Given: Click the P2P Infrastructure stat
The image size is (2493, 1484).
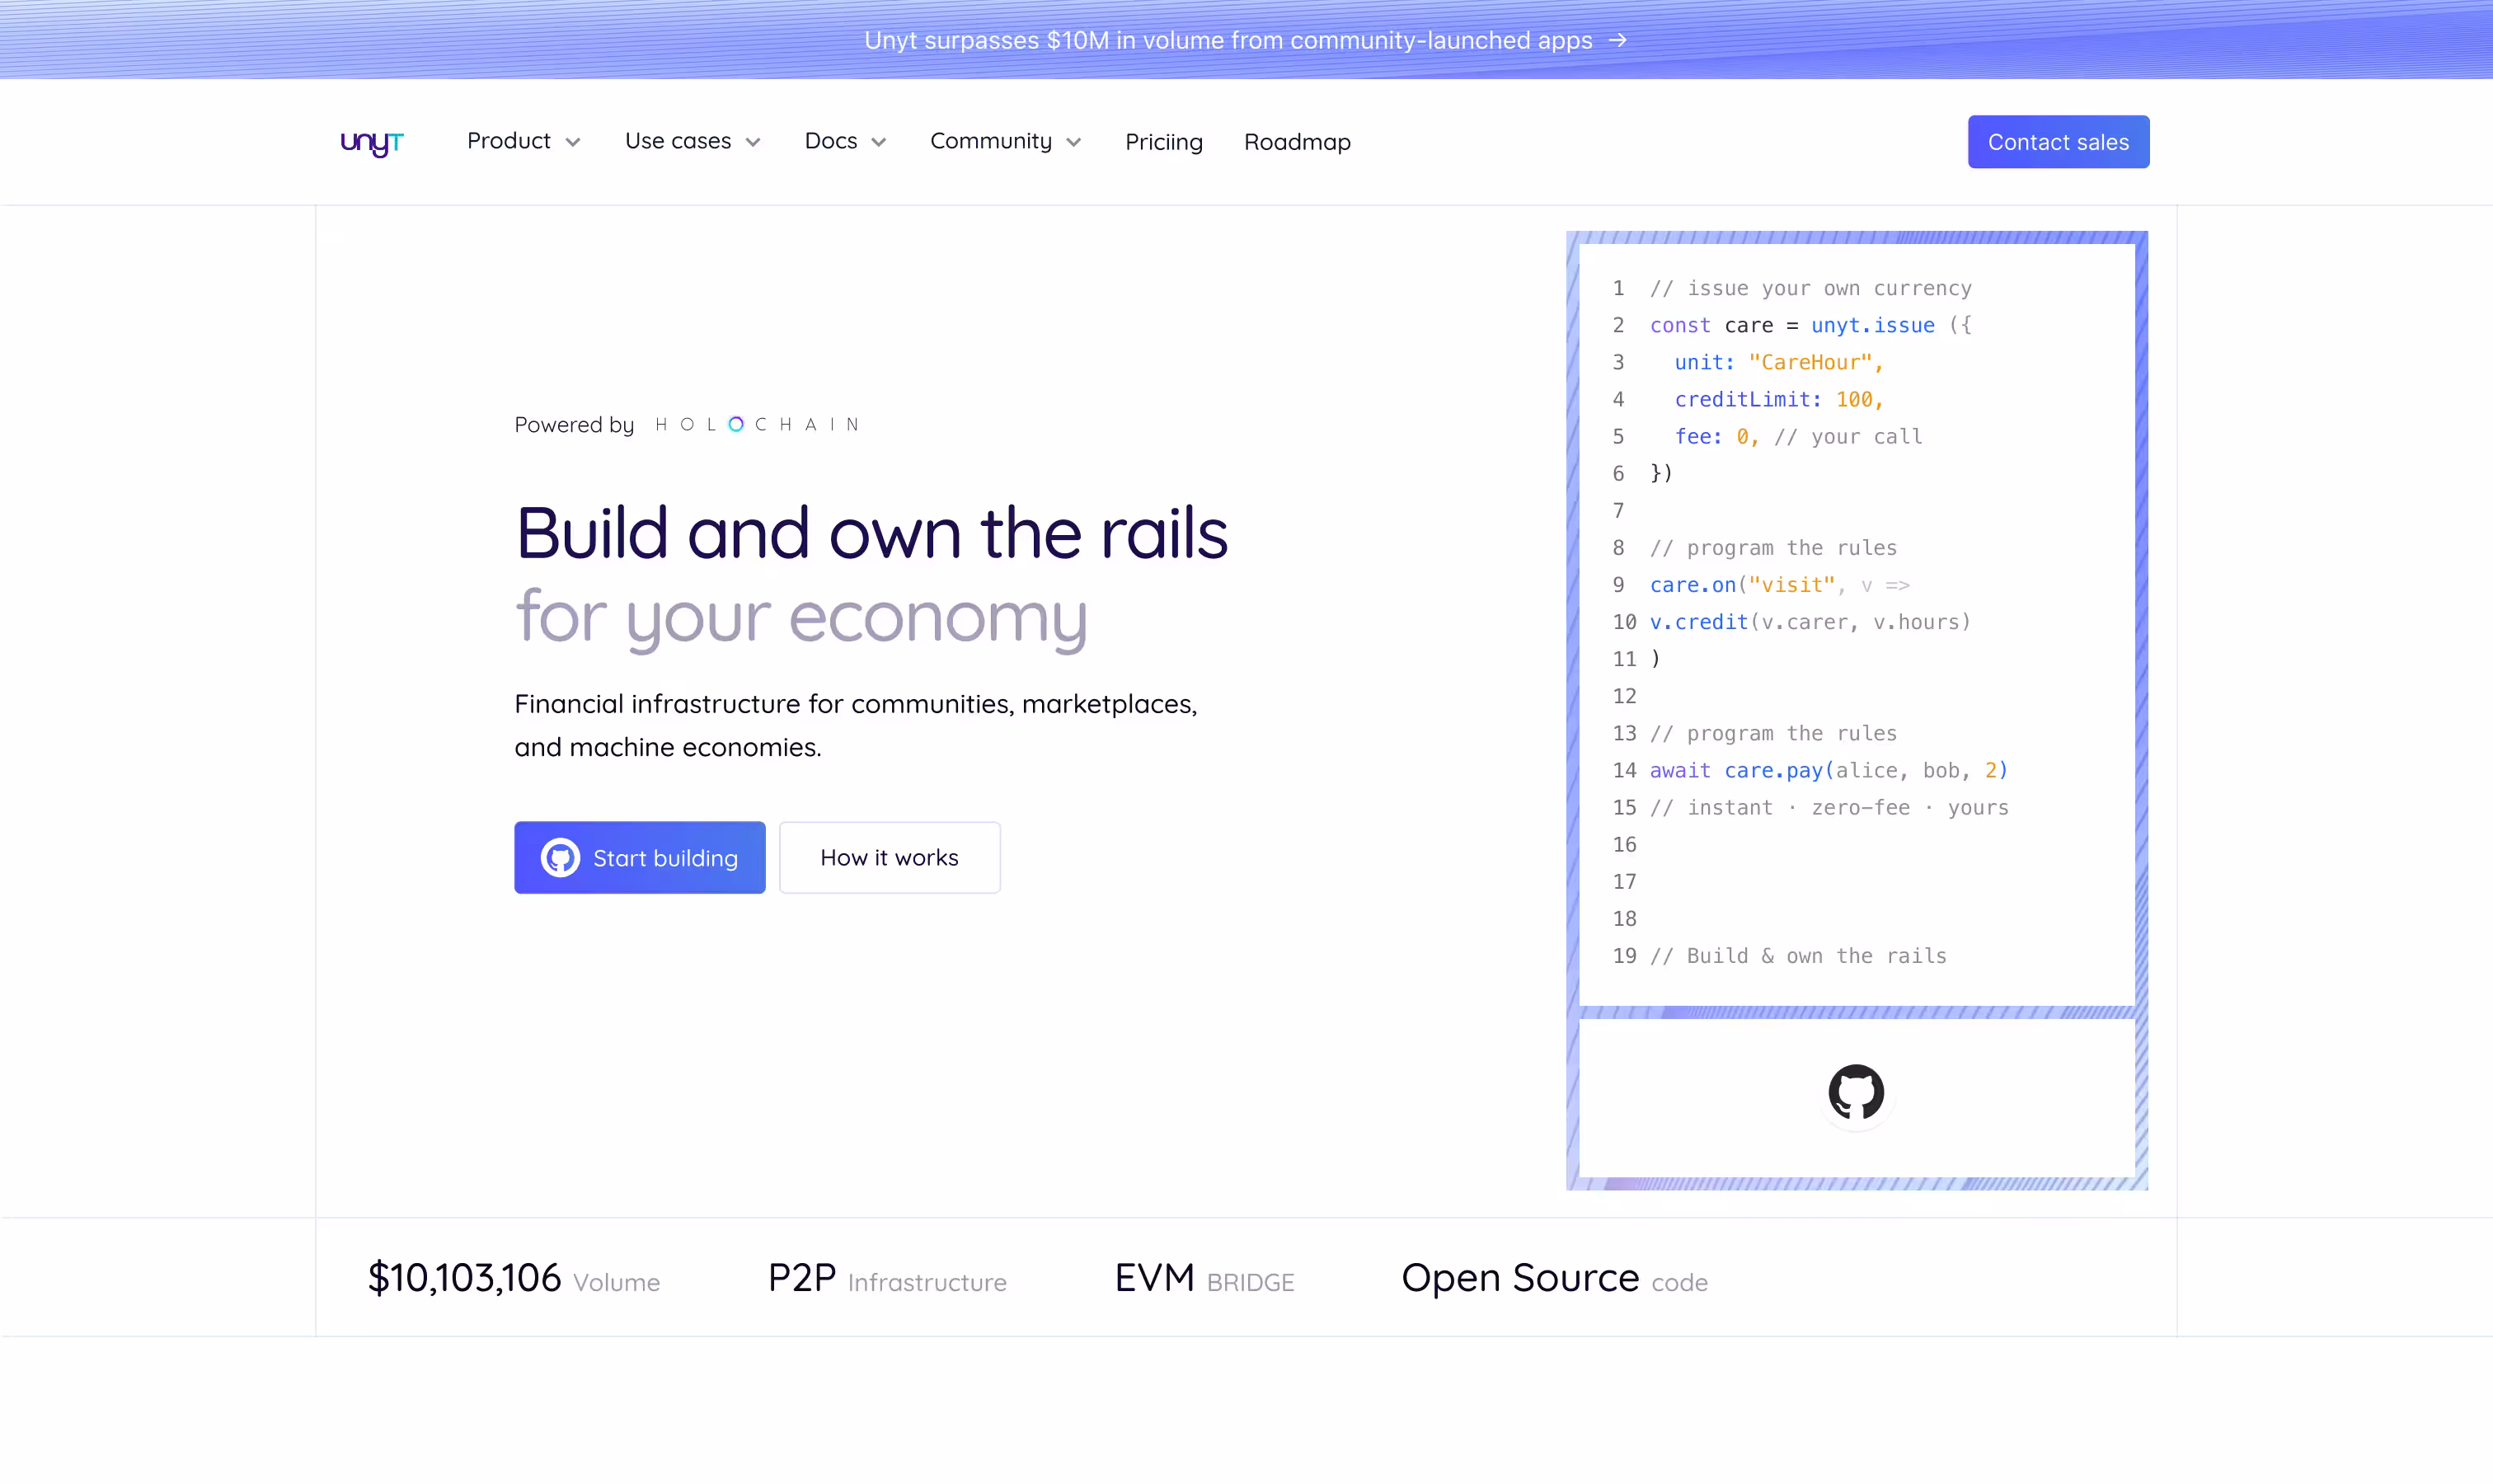Looking at the screenshot, I should click(887, 1278).
